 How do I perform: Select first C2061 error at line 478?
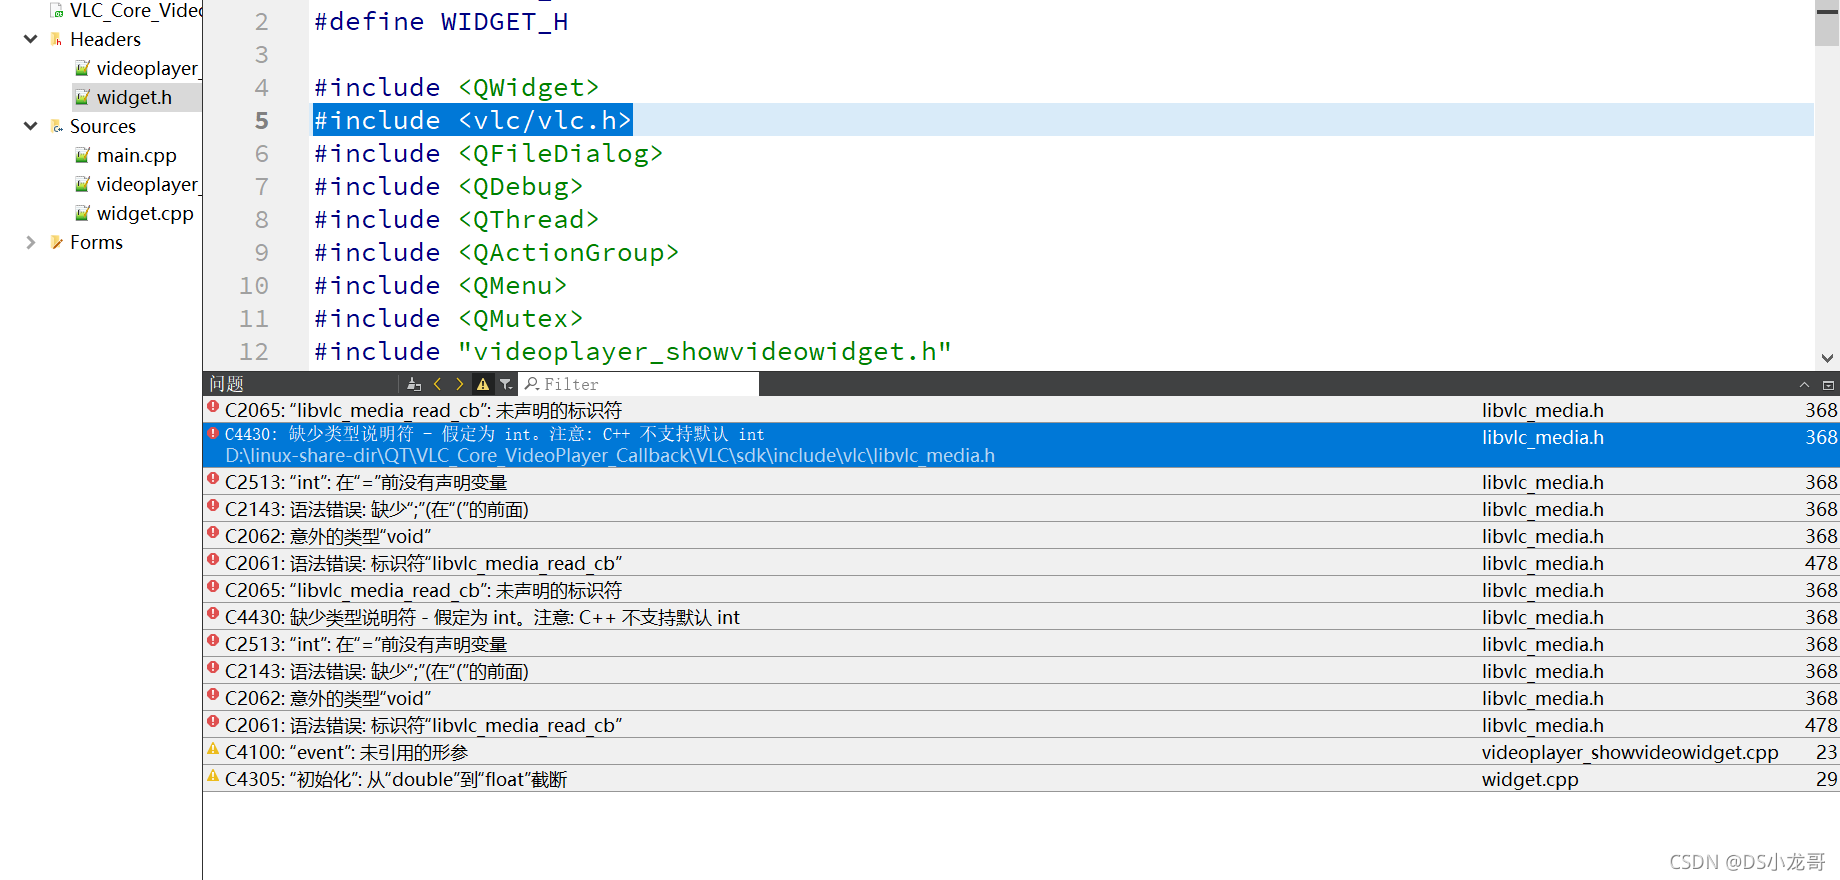[x=1021, y=563]
